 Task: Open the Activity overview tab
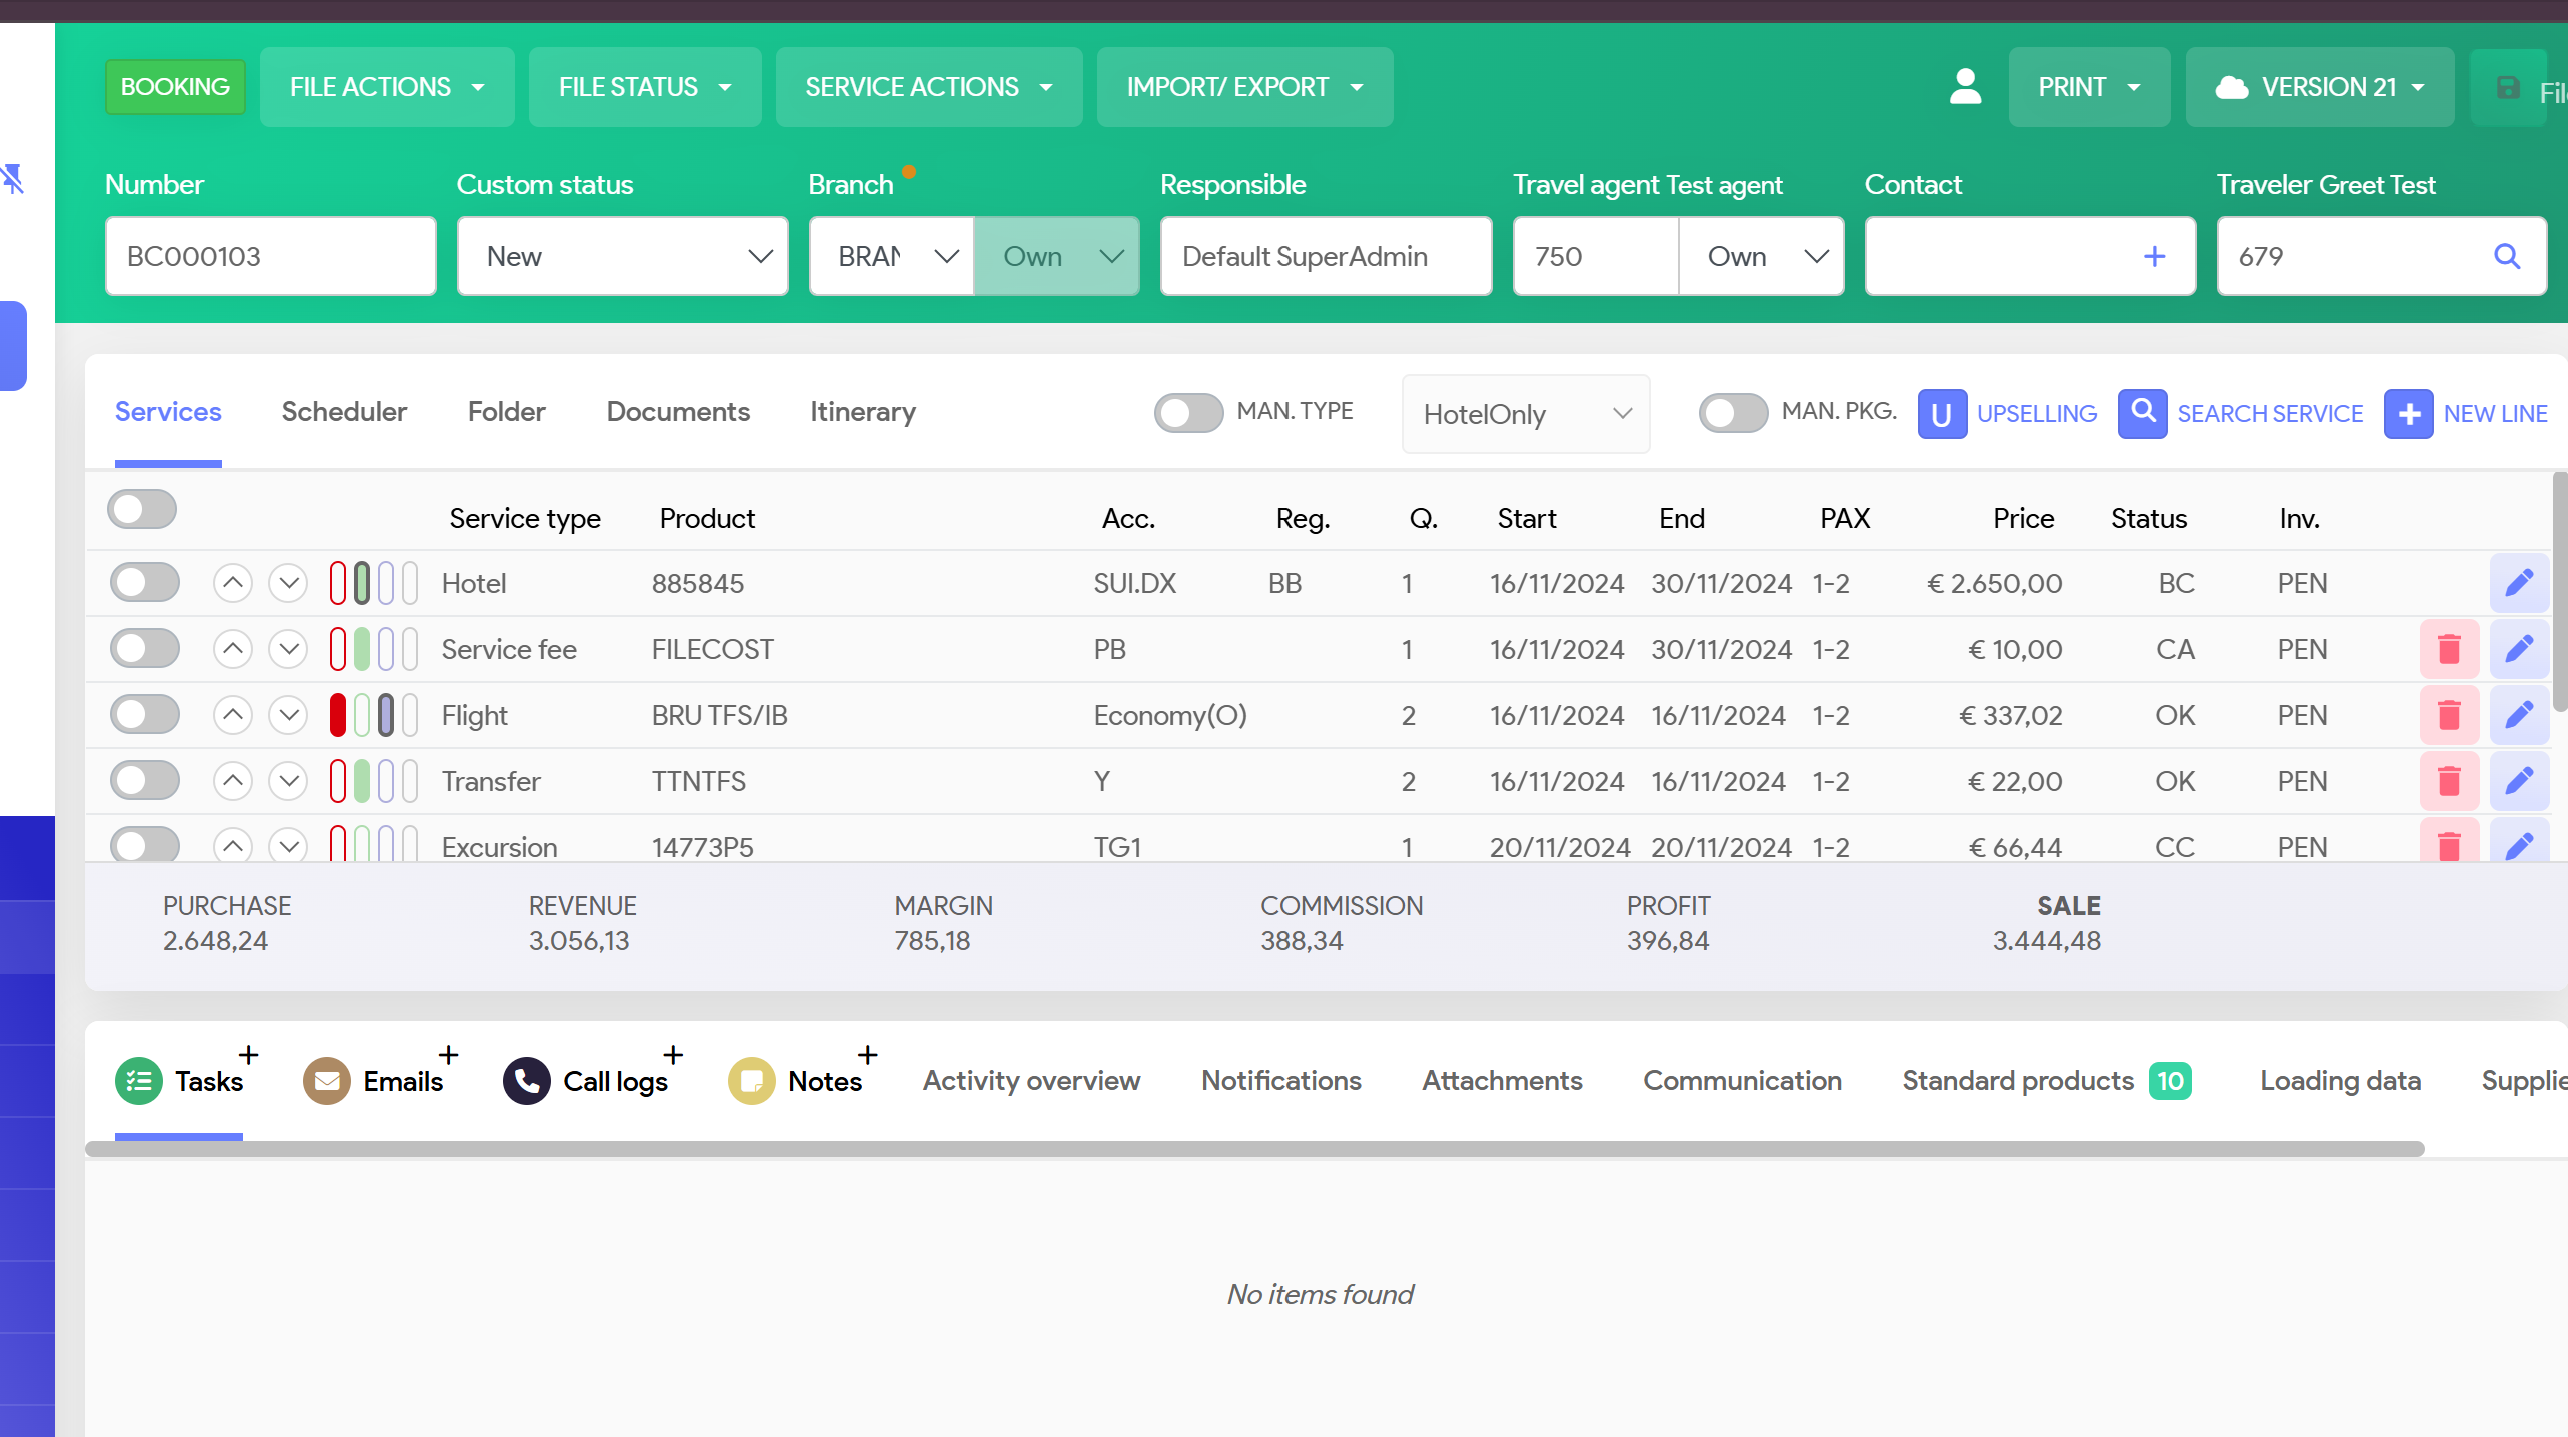[x=1030, y=1081]
